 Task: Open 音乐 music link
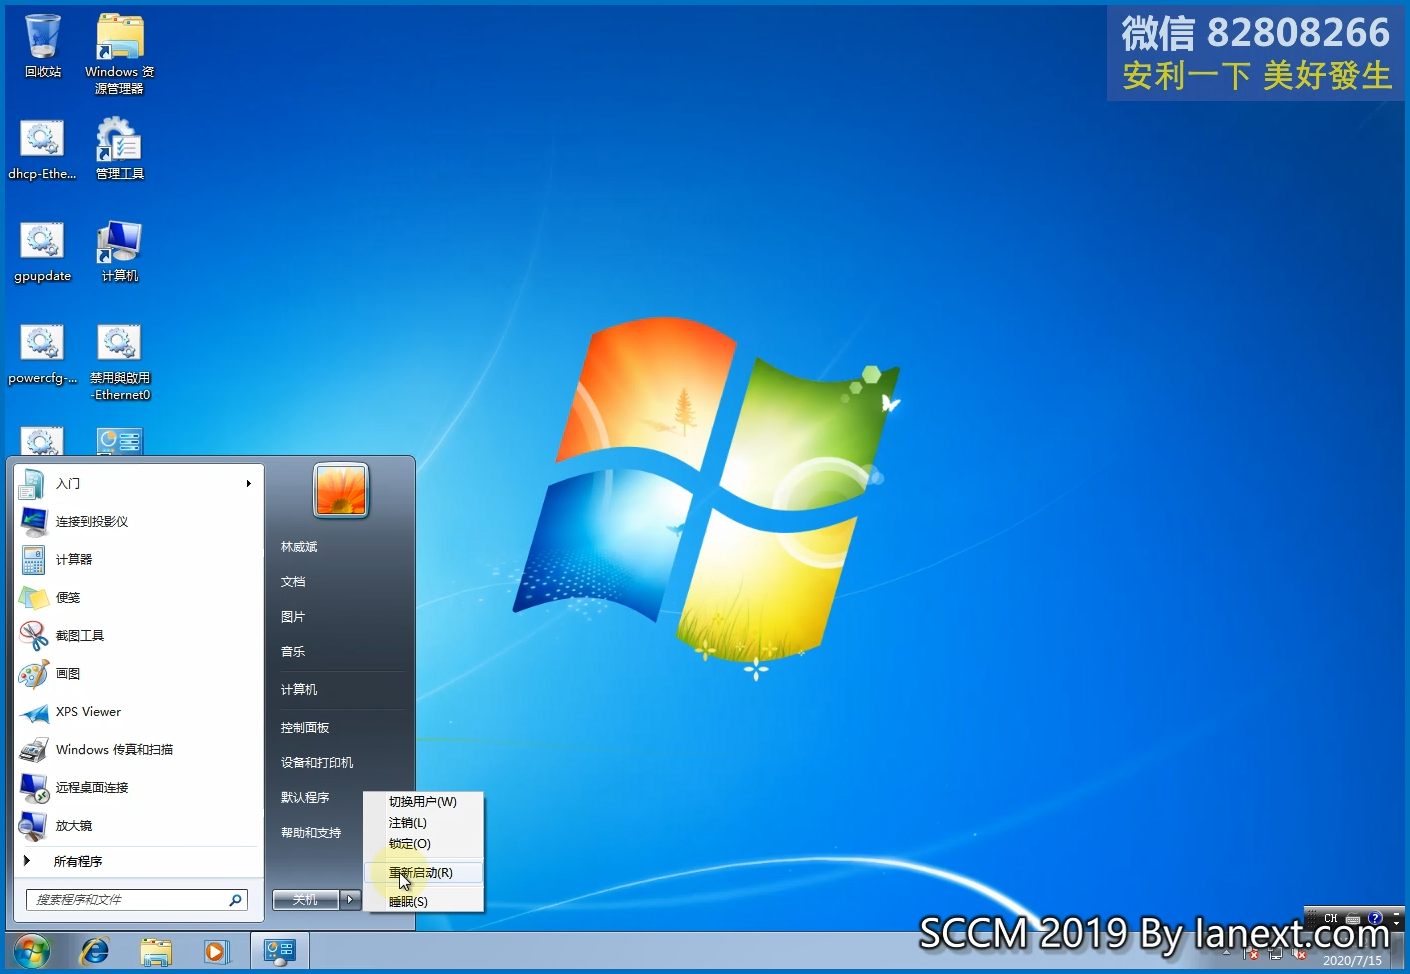(293, 652)
